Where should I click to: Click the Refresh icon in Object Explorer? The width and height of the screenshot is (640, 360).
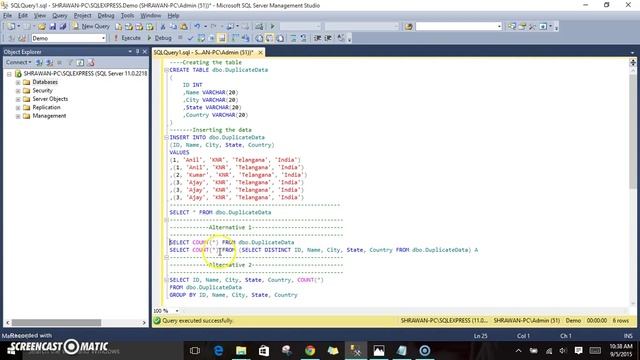pyautogui.click(x=80, y=62)
